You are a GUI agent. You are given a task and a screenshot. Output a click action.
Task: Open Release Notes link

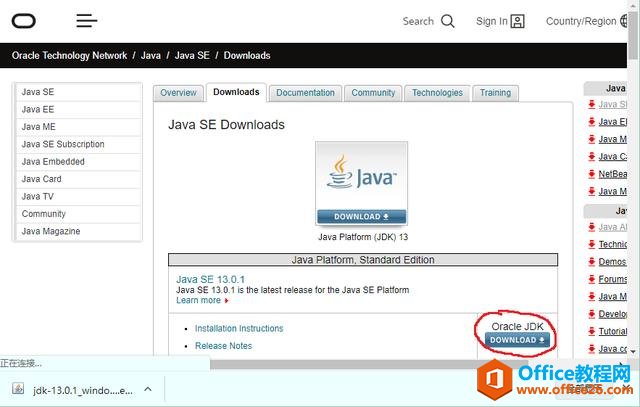pos(223,346)
